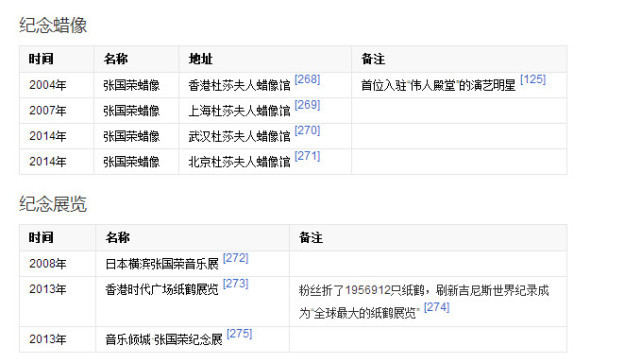Image resolution: width=641 pixels, height=363 pixels.
Task: Click 时间 header of the 纪念蜡像 table
Action: pyautogui.click(x=41, y=59)
